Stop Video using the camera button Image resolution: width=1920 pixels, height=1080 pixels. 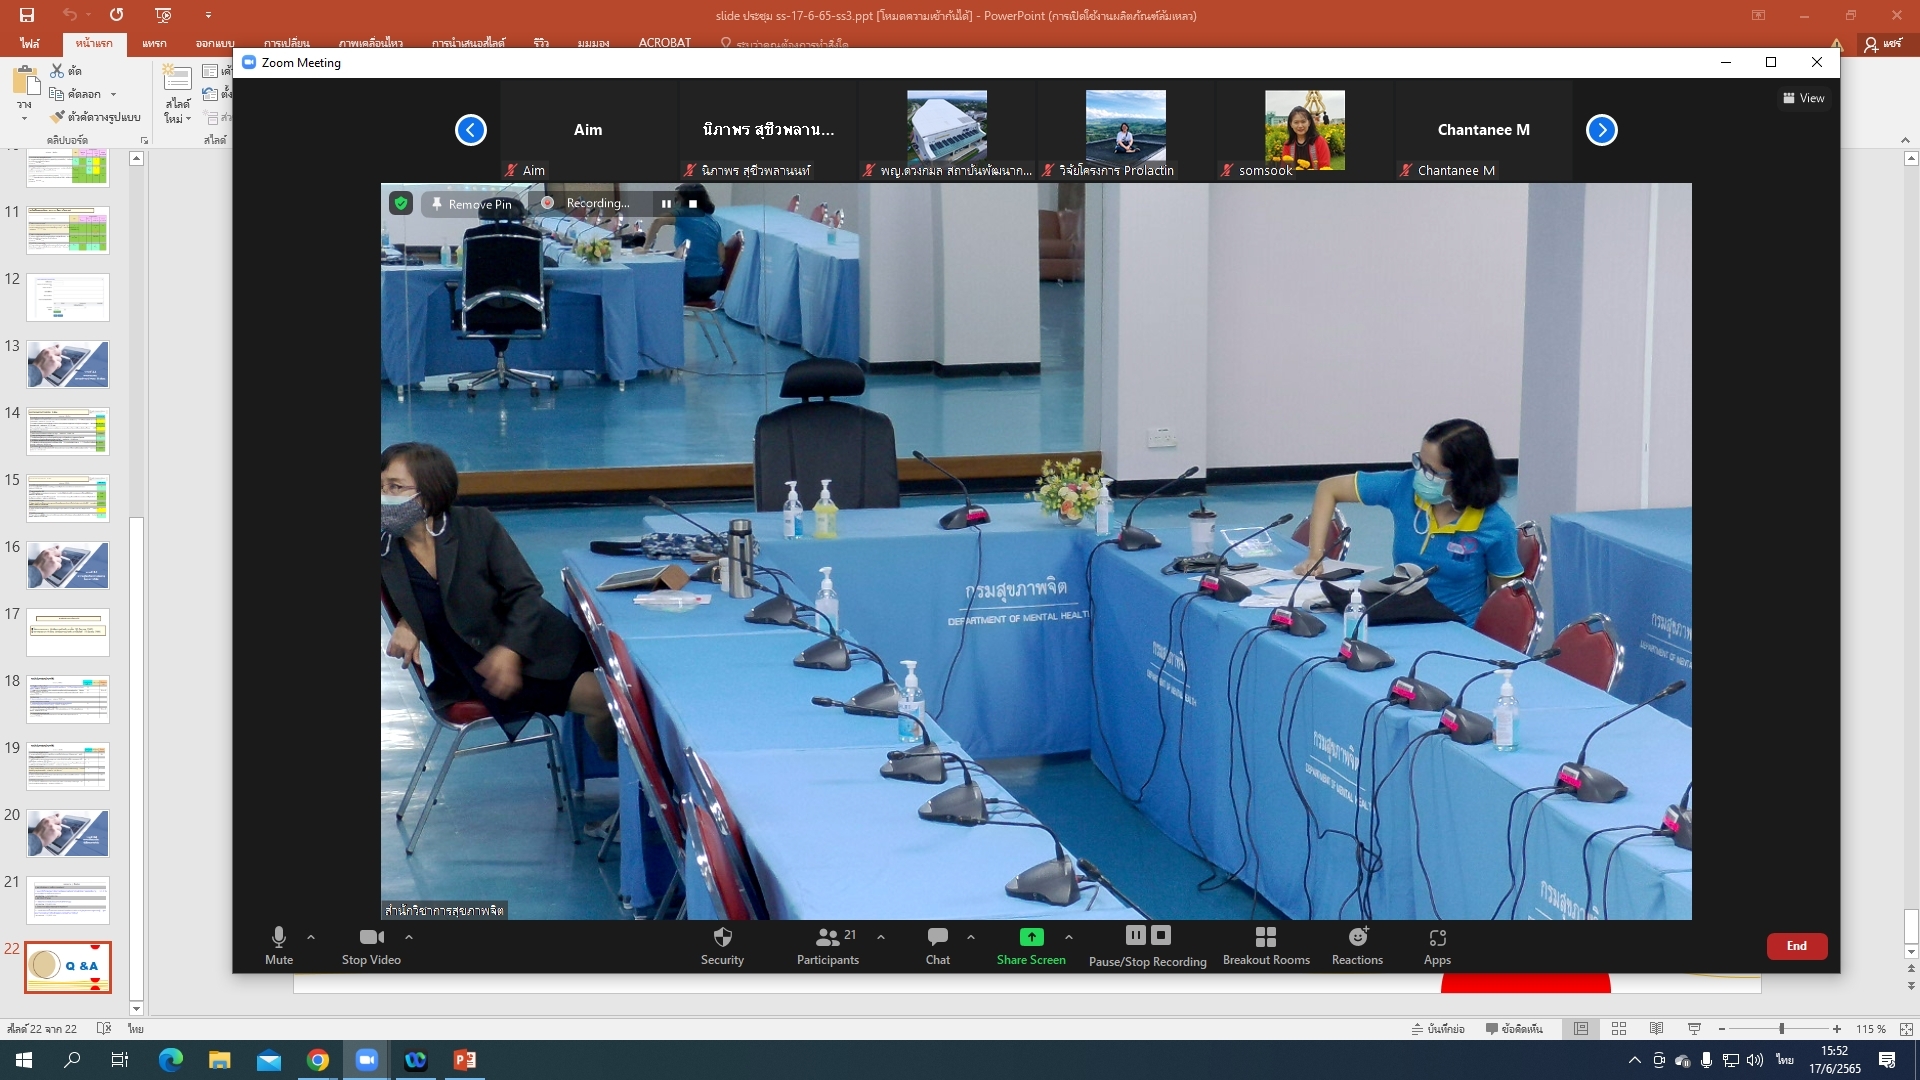pyautogui.click(x=371, y=938)
